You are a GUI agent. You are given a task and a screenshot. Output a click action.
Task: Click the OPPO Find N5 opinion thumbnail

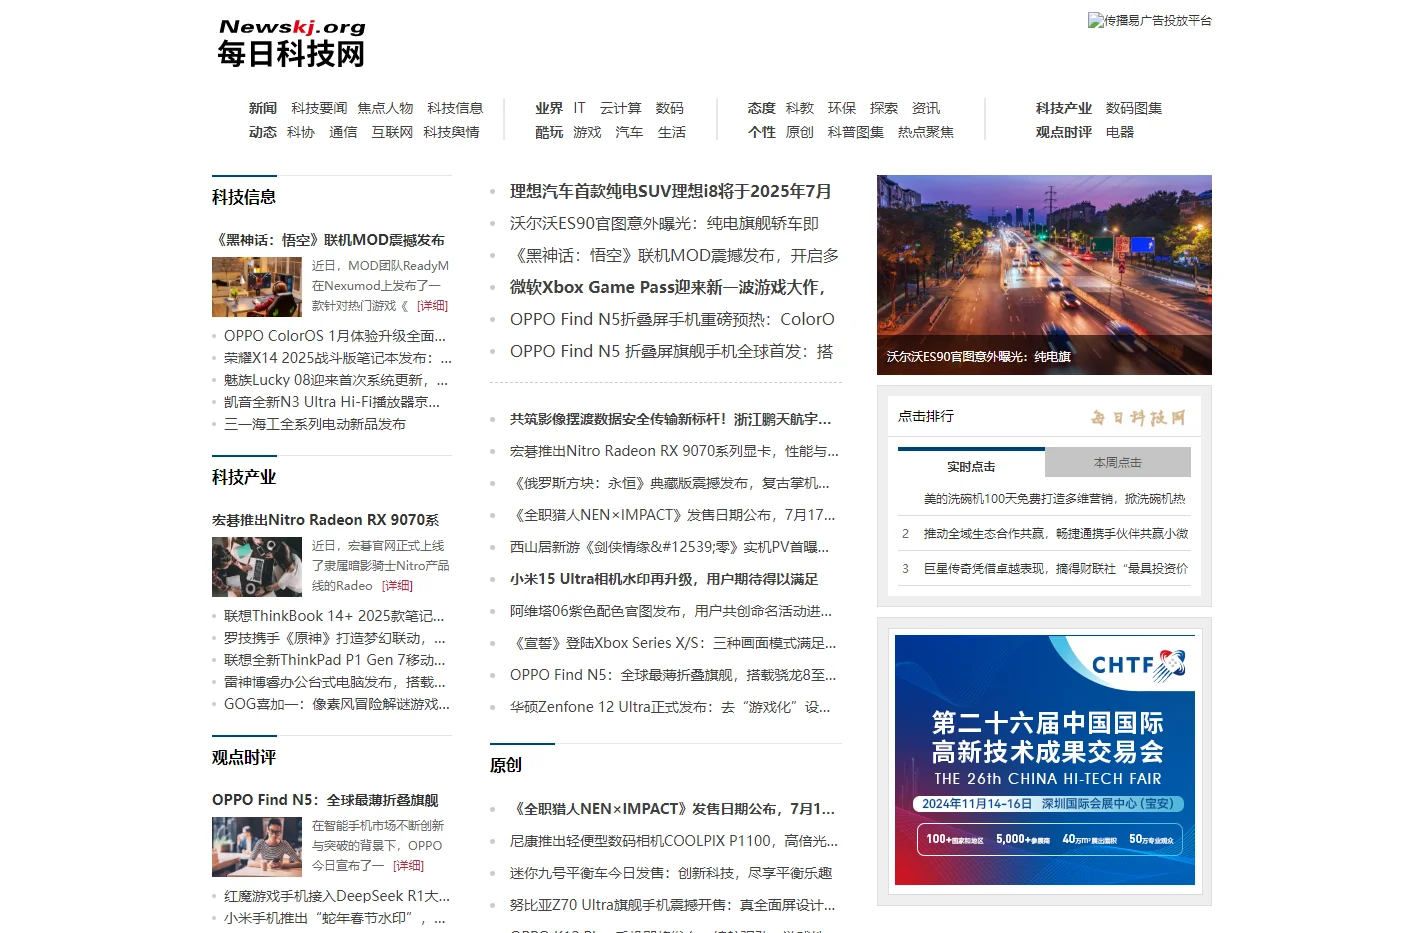coord(257,847)
